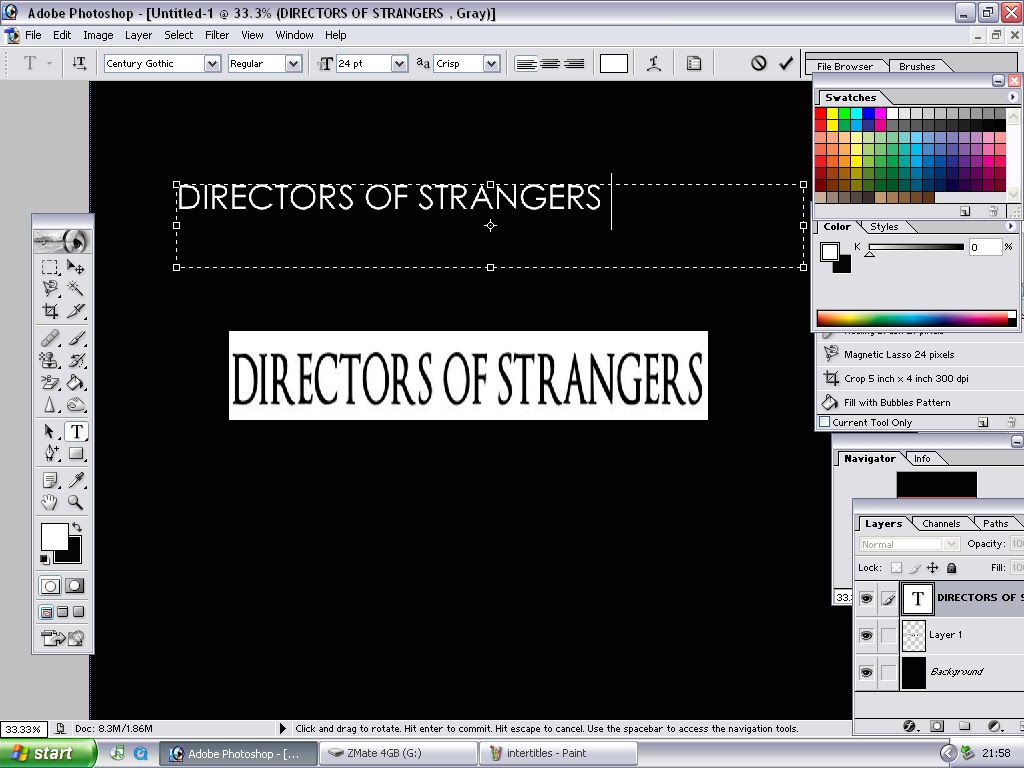
Task: Open the font style Regular dropdown
Action: [293, 63]
